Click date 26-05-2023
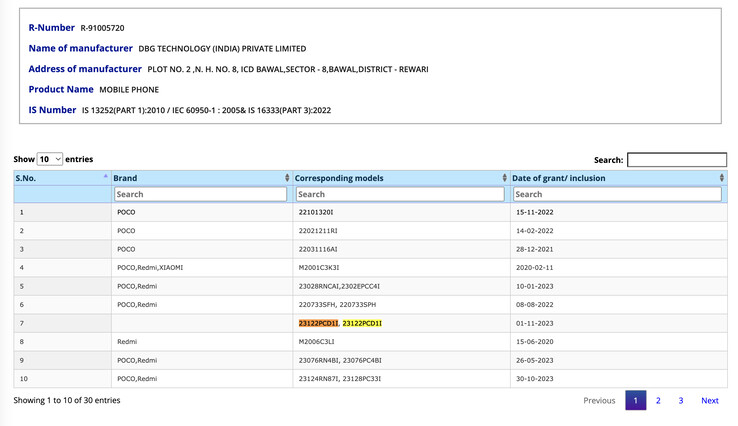 (x=535, y=360)
